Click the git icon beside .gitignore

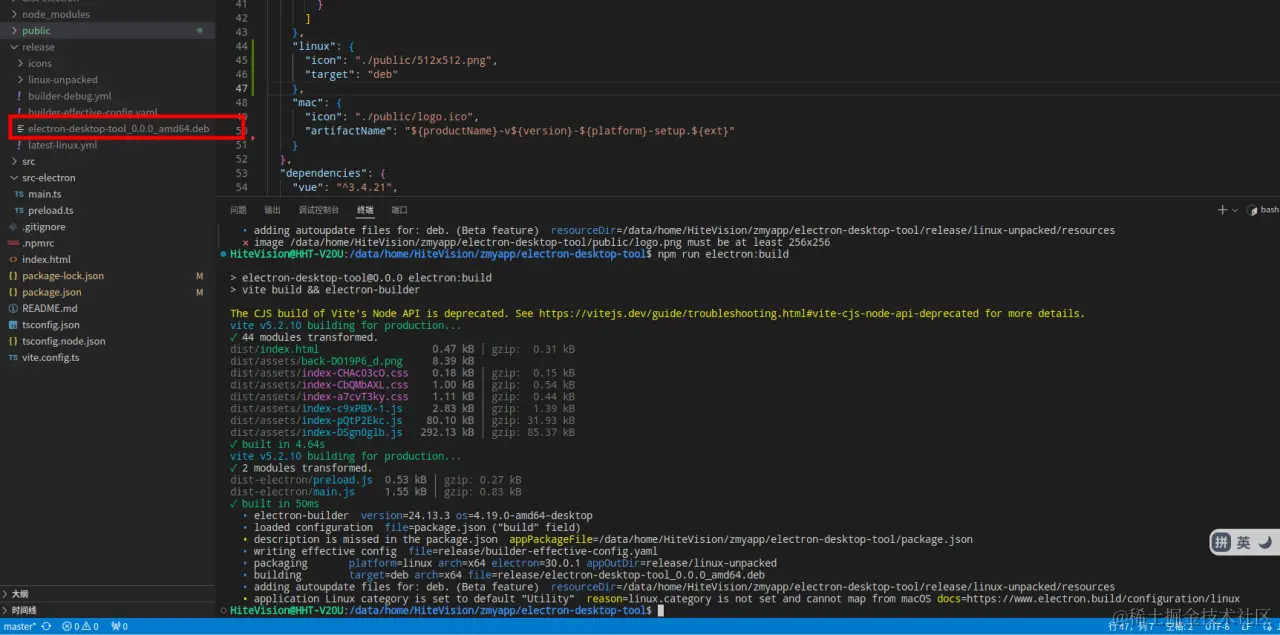click(x=13, y=227)
